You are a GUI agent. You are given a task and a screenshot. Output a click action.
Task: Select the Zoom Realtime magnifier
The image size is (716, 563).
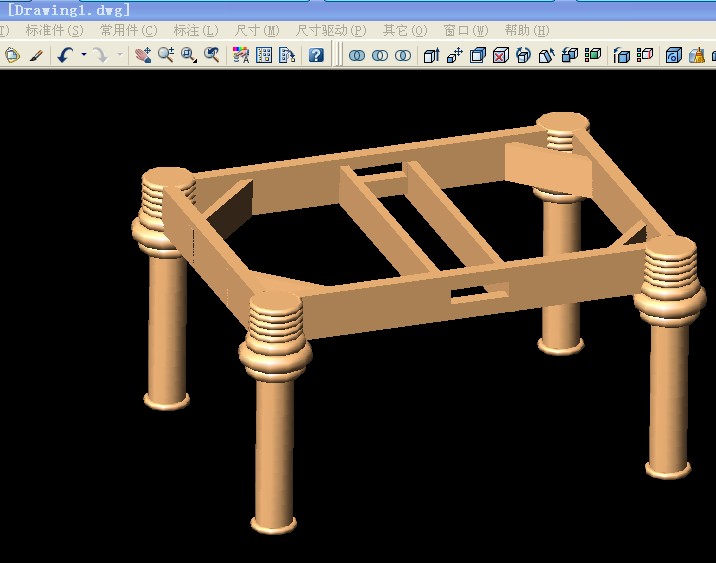[166, 55]
